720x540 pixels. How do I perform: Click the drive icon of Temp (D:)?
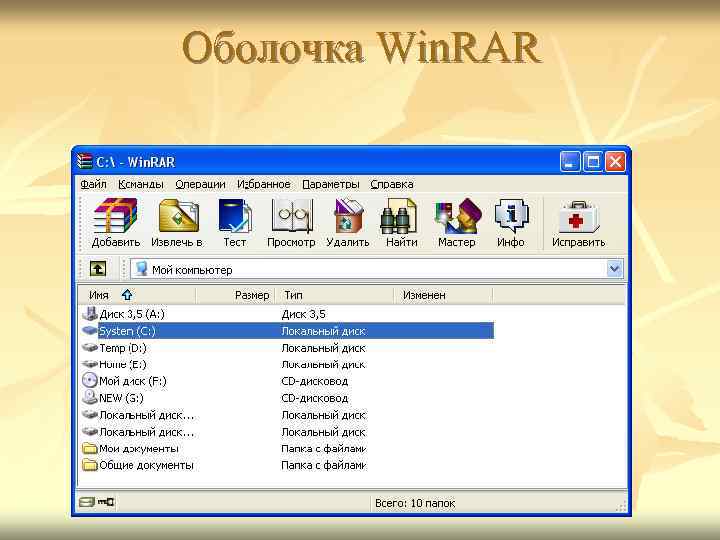point(90,348)
